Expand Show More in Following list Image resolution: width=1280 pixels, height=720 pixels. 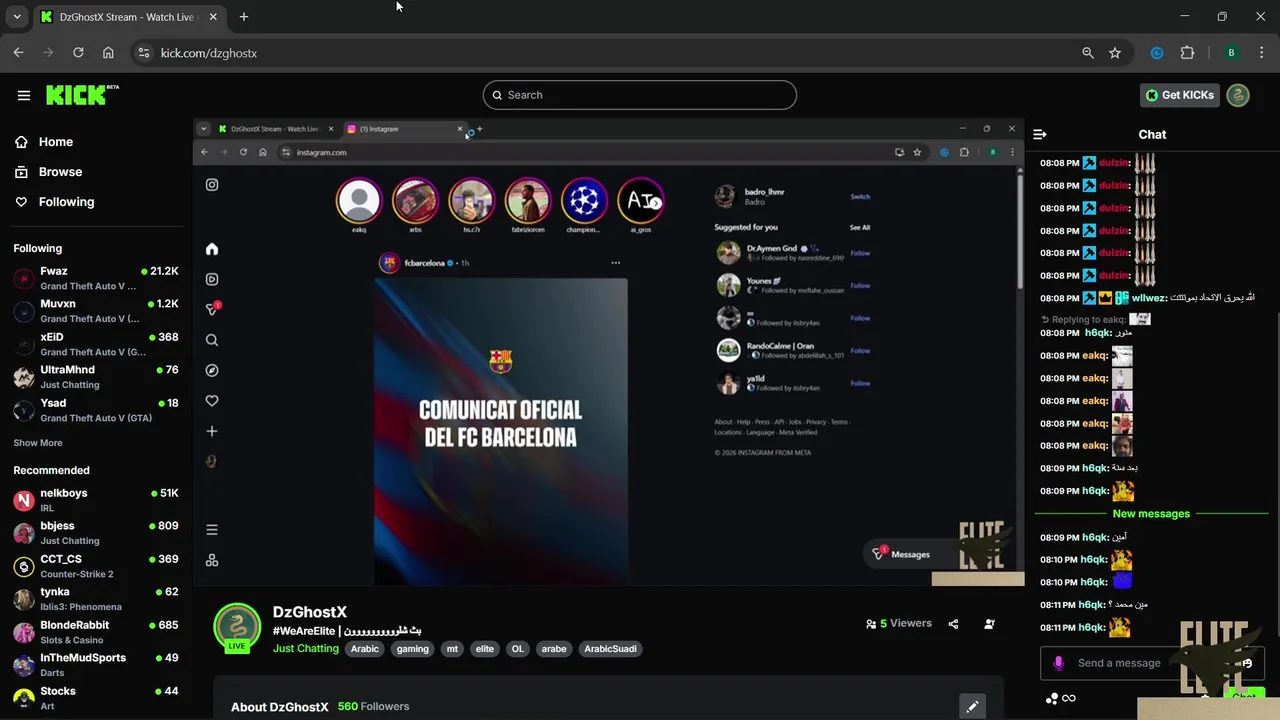[x=38, y=443]
